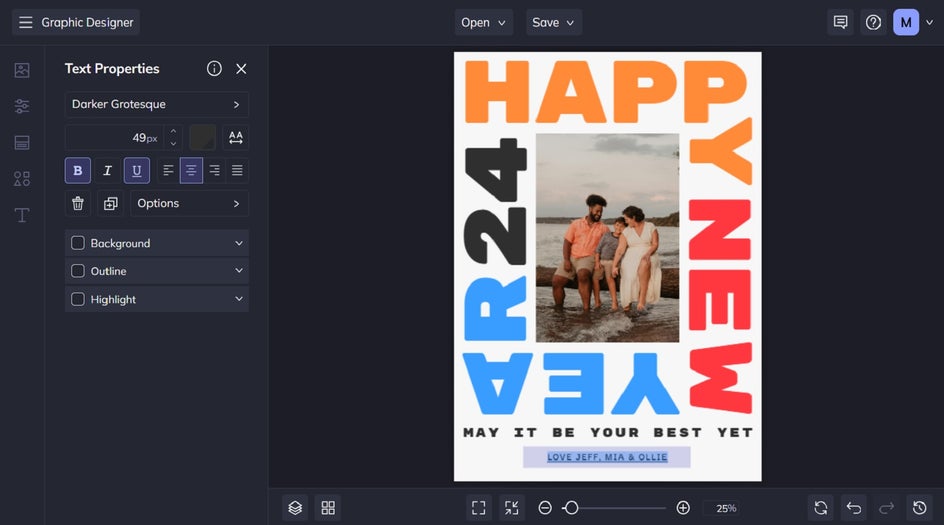Open the Open dropdown menu
The image size is (944, 525).
point(483,22)
